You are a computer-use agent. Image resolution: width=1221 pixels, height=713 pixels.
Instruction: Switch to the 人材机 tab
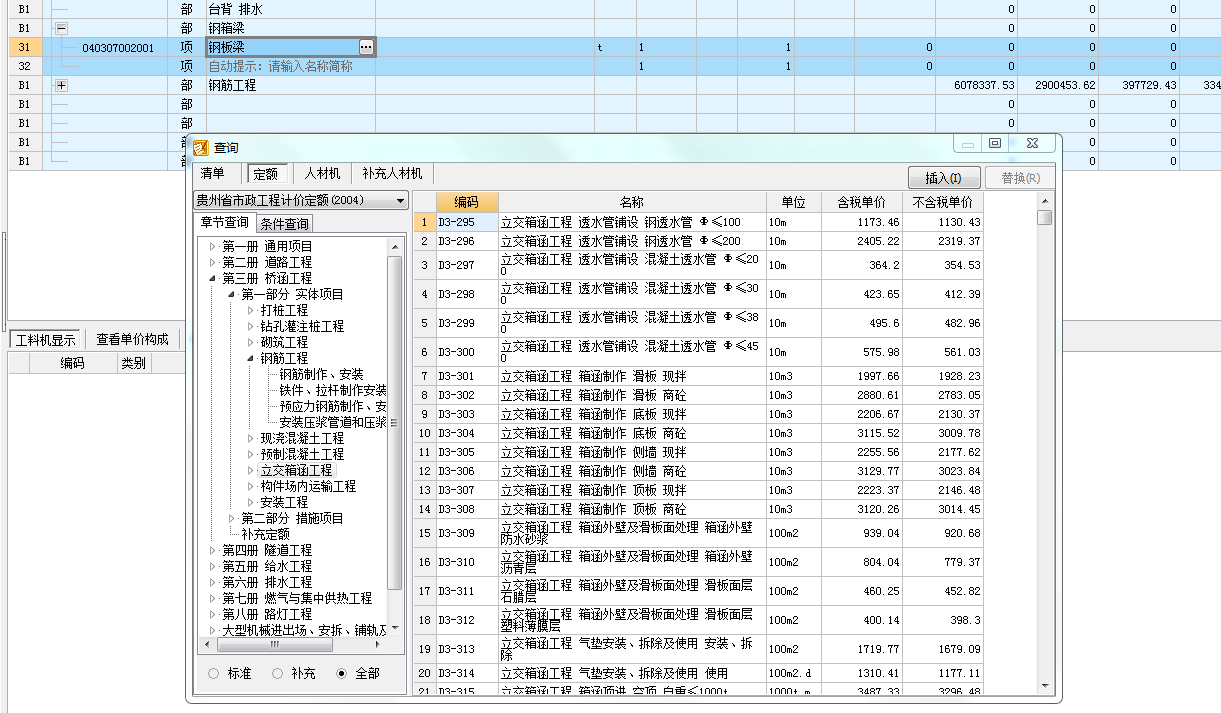tap(322, 174)
